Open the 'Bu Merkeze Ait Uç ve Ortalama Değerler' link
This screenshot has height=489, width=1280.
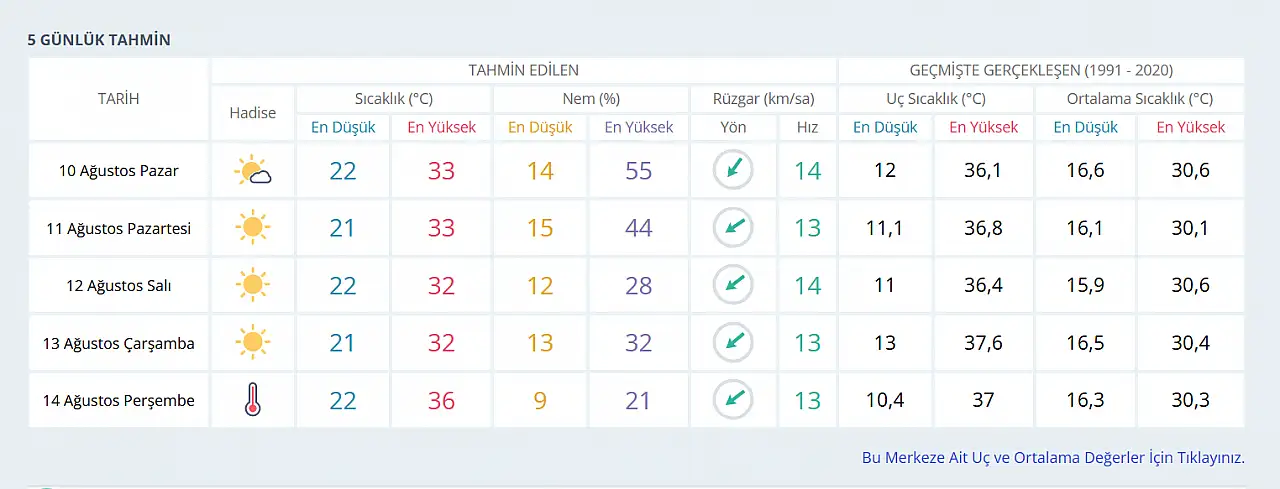[x=1053, y=457]
